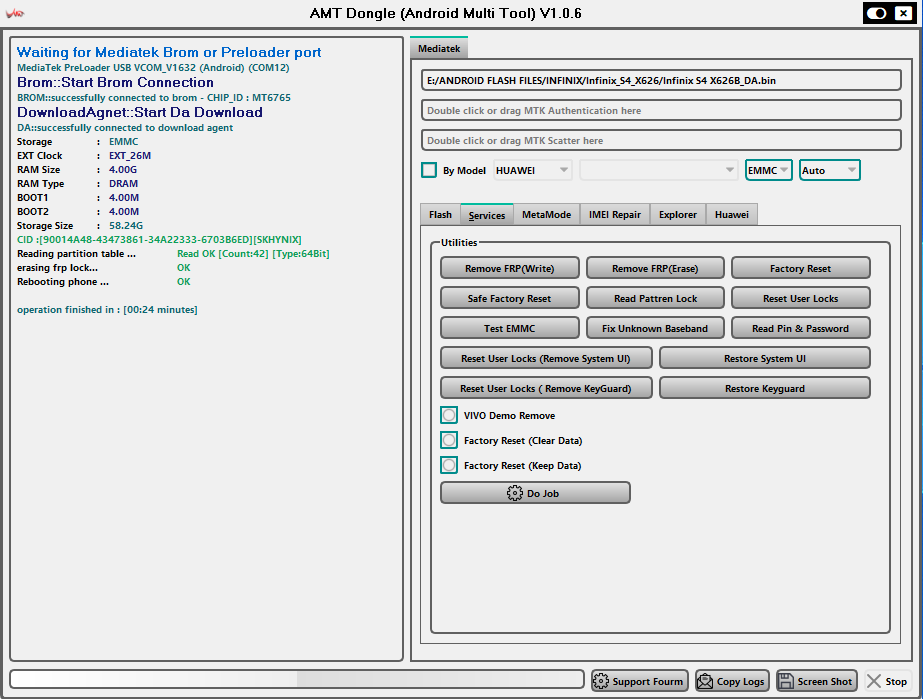Click the Copy Logs envelope icon
Viewport: 923px width, 699px height.
705,681
